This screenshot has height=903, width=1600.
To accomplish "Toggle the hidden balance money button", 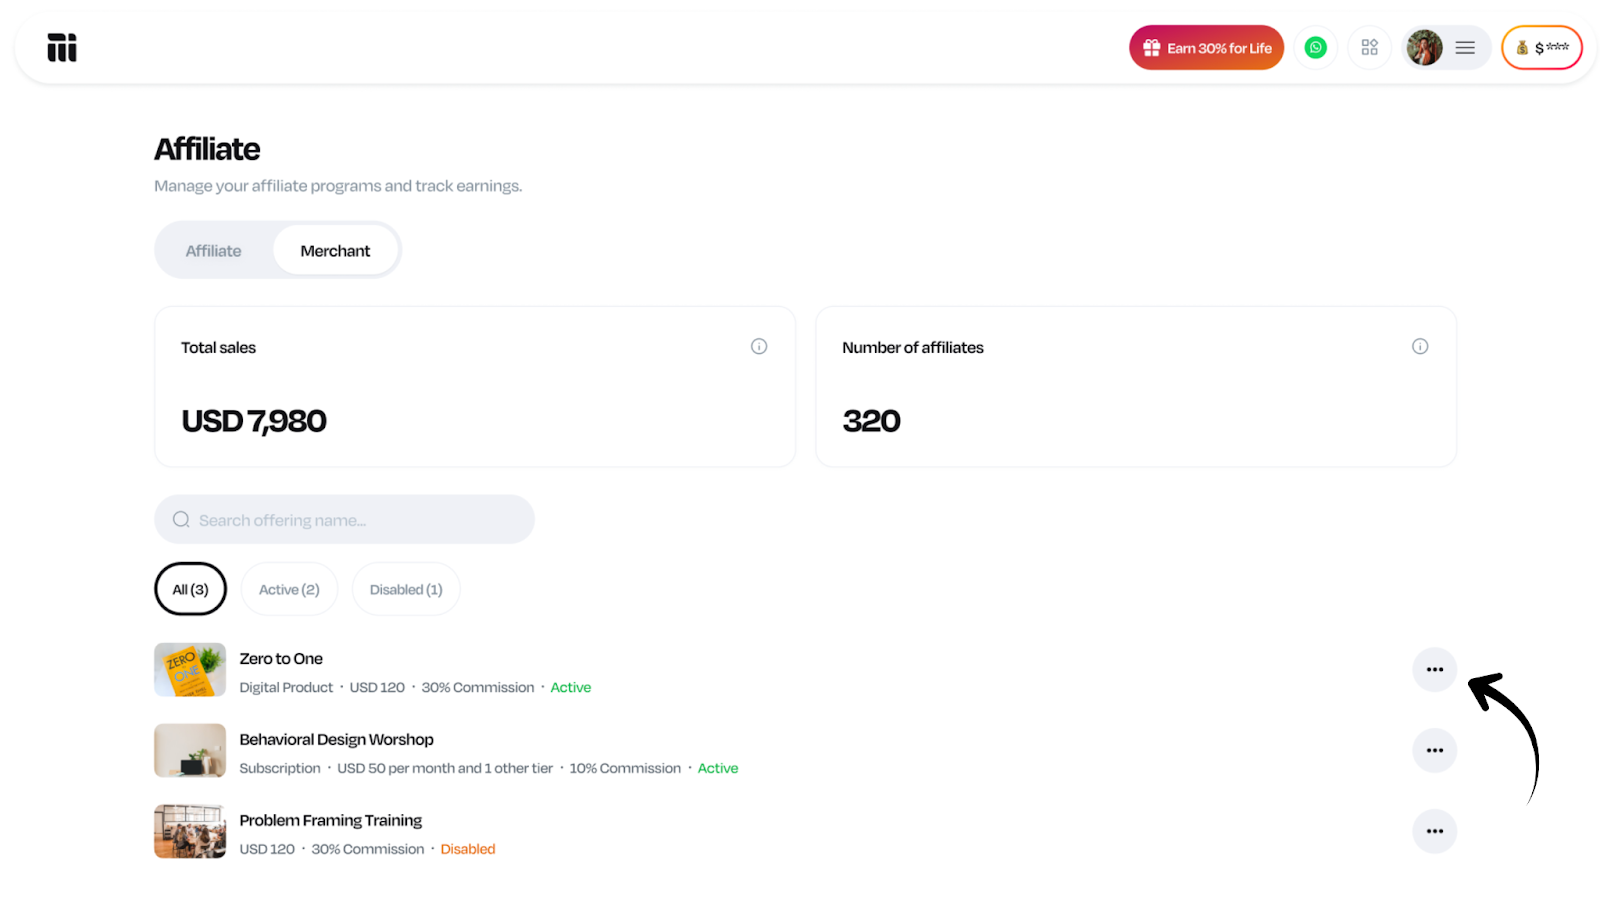I will click(x=1541, y=48).
